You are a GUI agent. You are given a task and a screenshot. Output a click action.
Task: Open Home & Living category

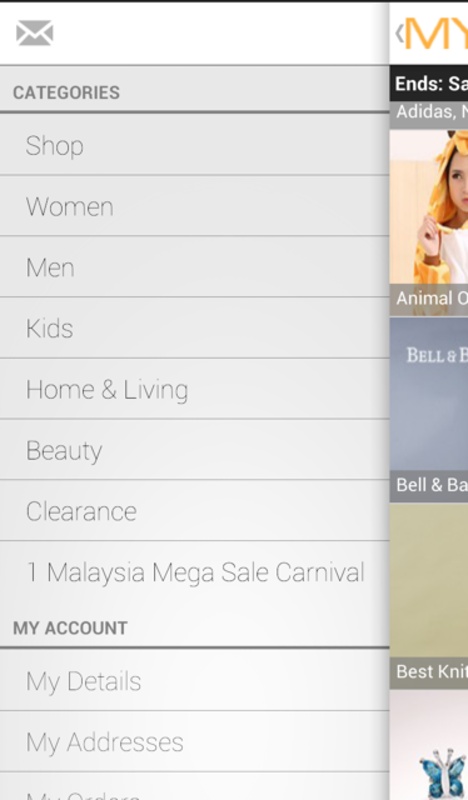(194, 389)
